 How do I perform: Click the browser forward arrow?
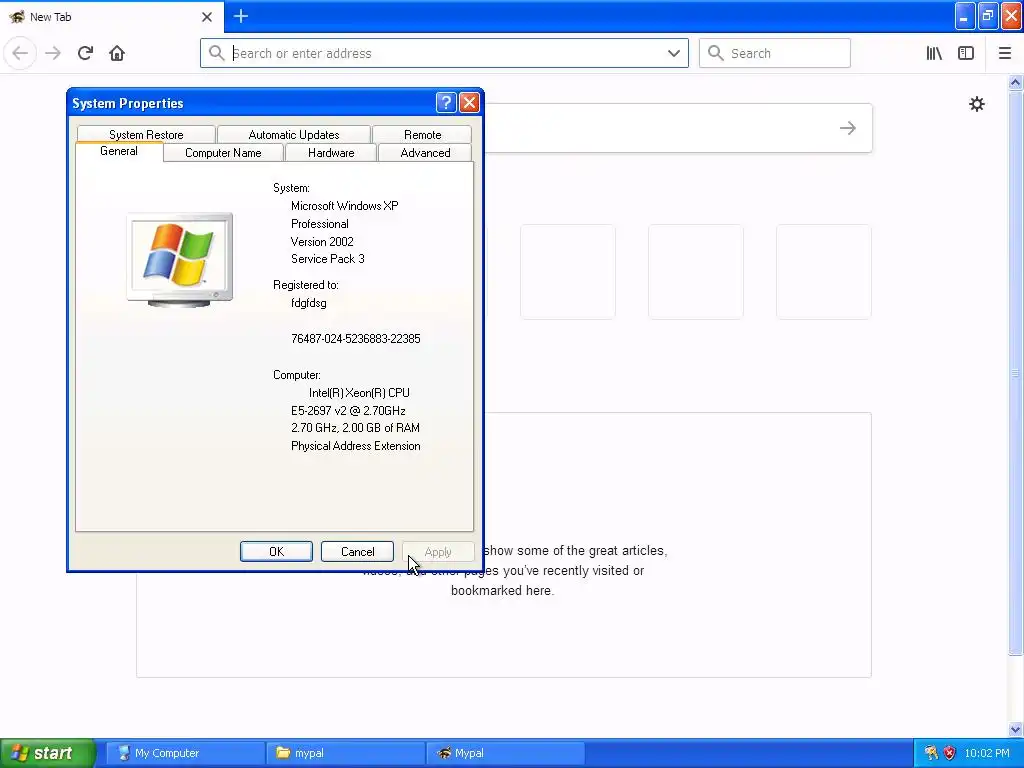[x=53, y=53]
